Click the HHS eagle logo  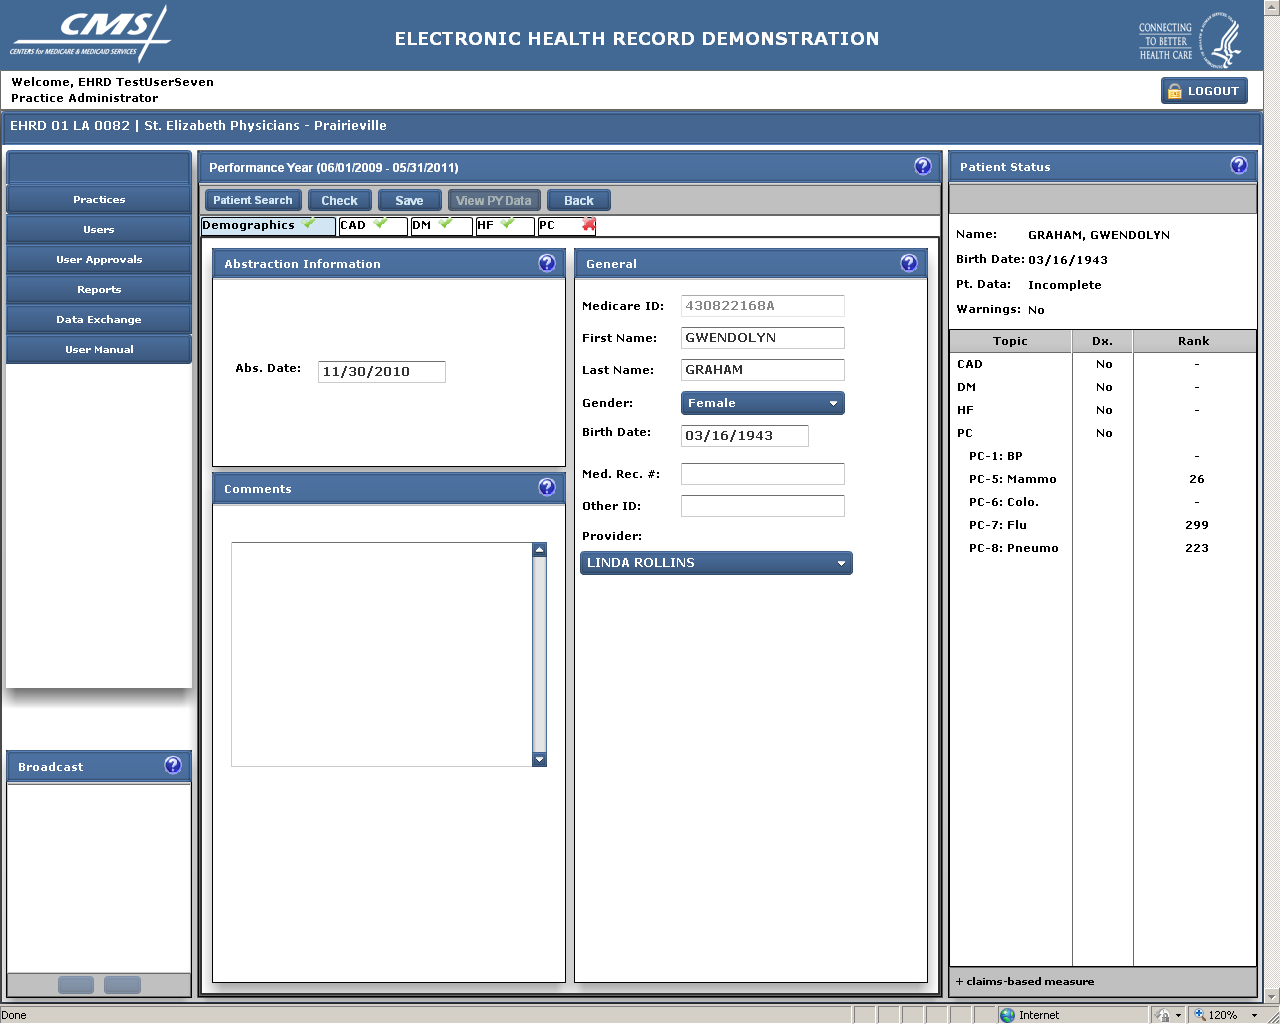pyautogui.click(x=1220, y=40)
